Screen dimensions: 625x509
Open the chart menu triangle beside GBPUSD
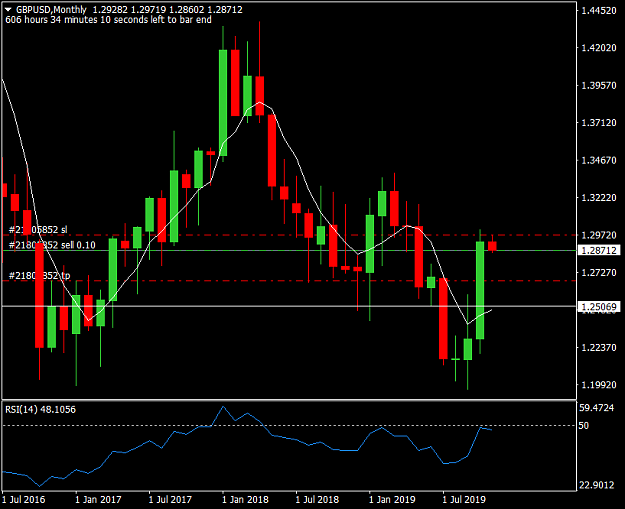click(8, 9)
